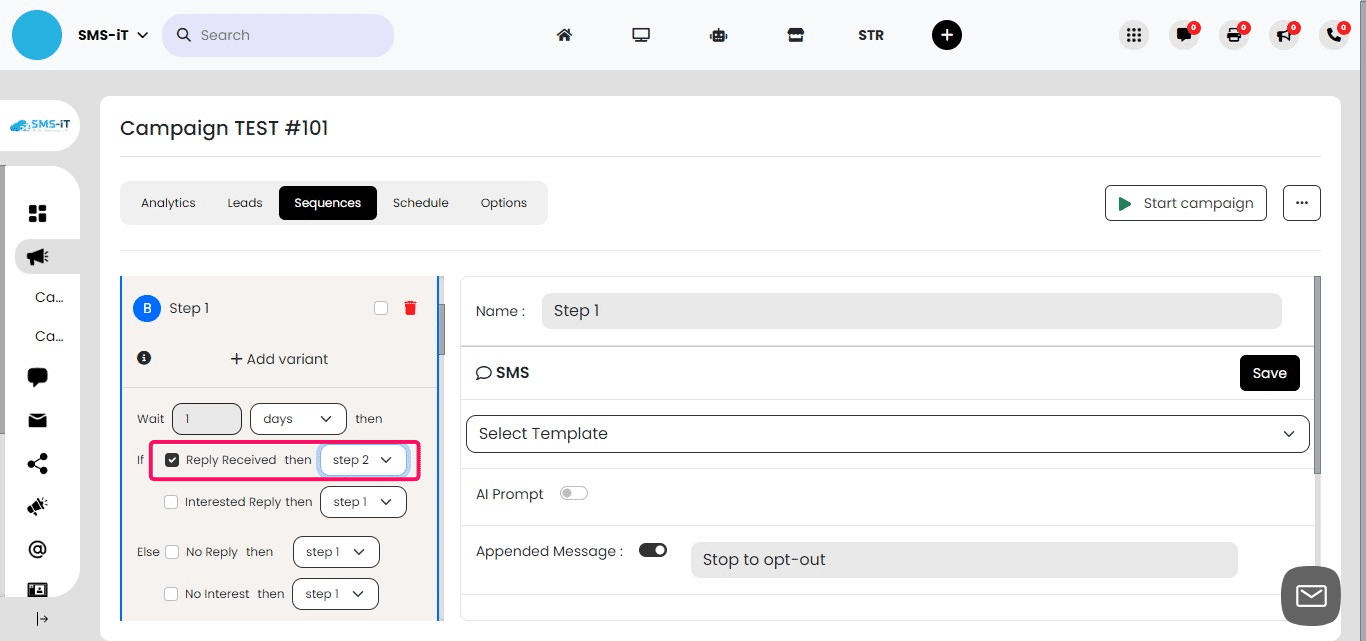Viewport: 1366px width, 641px height.
Task: Open the Dashboard grid icon in sidebar
Action: 38,212
